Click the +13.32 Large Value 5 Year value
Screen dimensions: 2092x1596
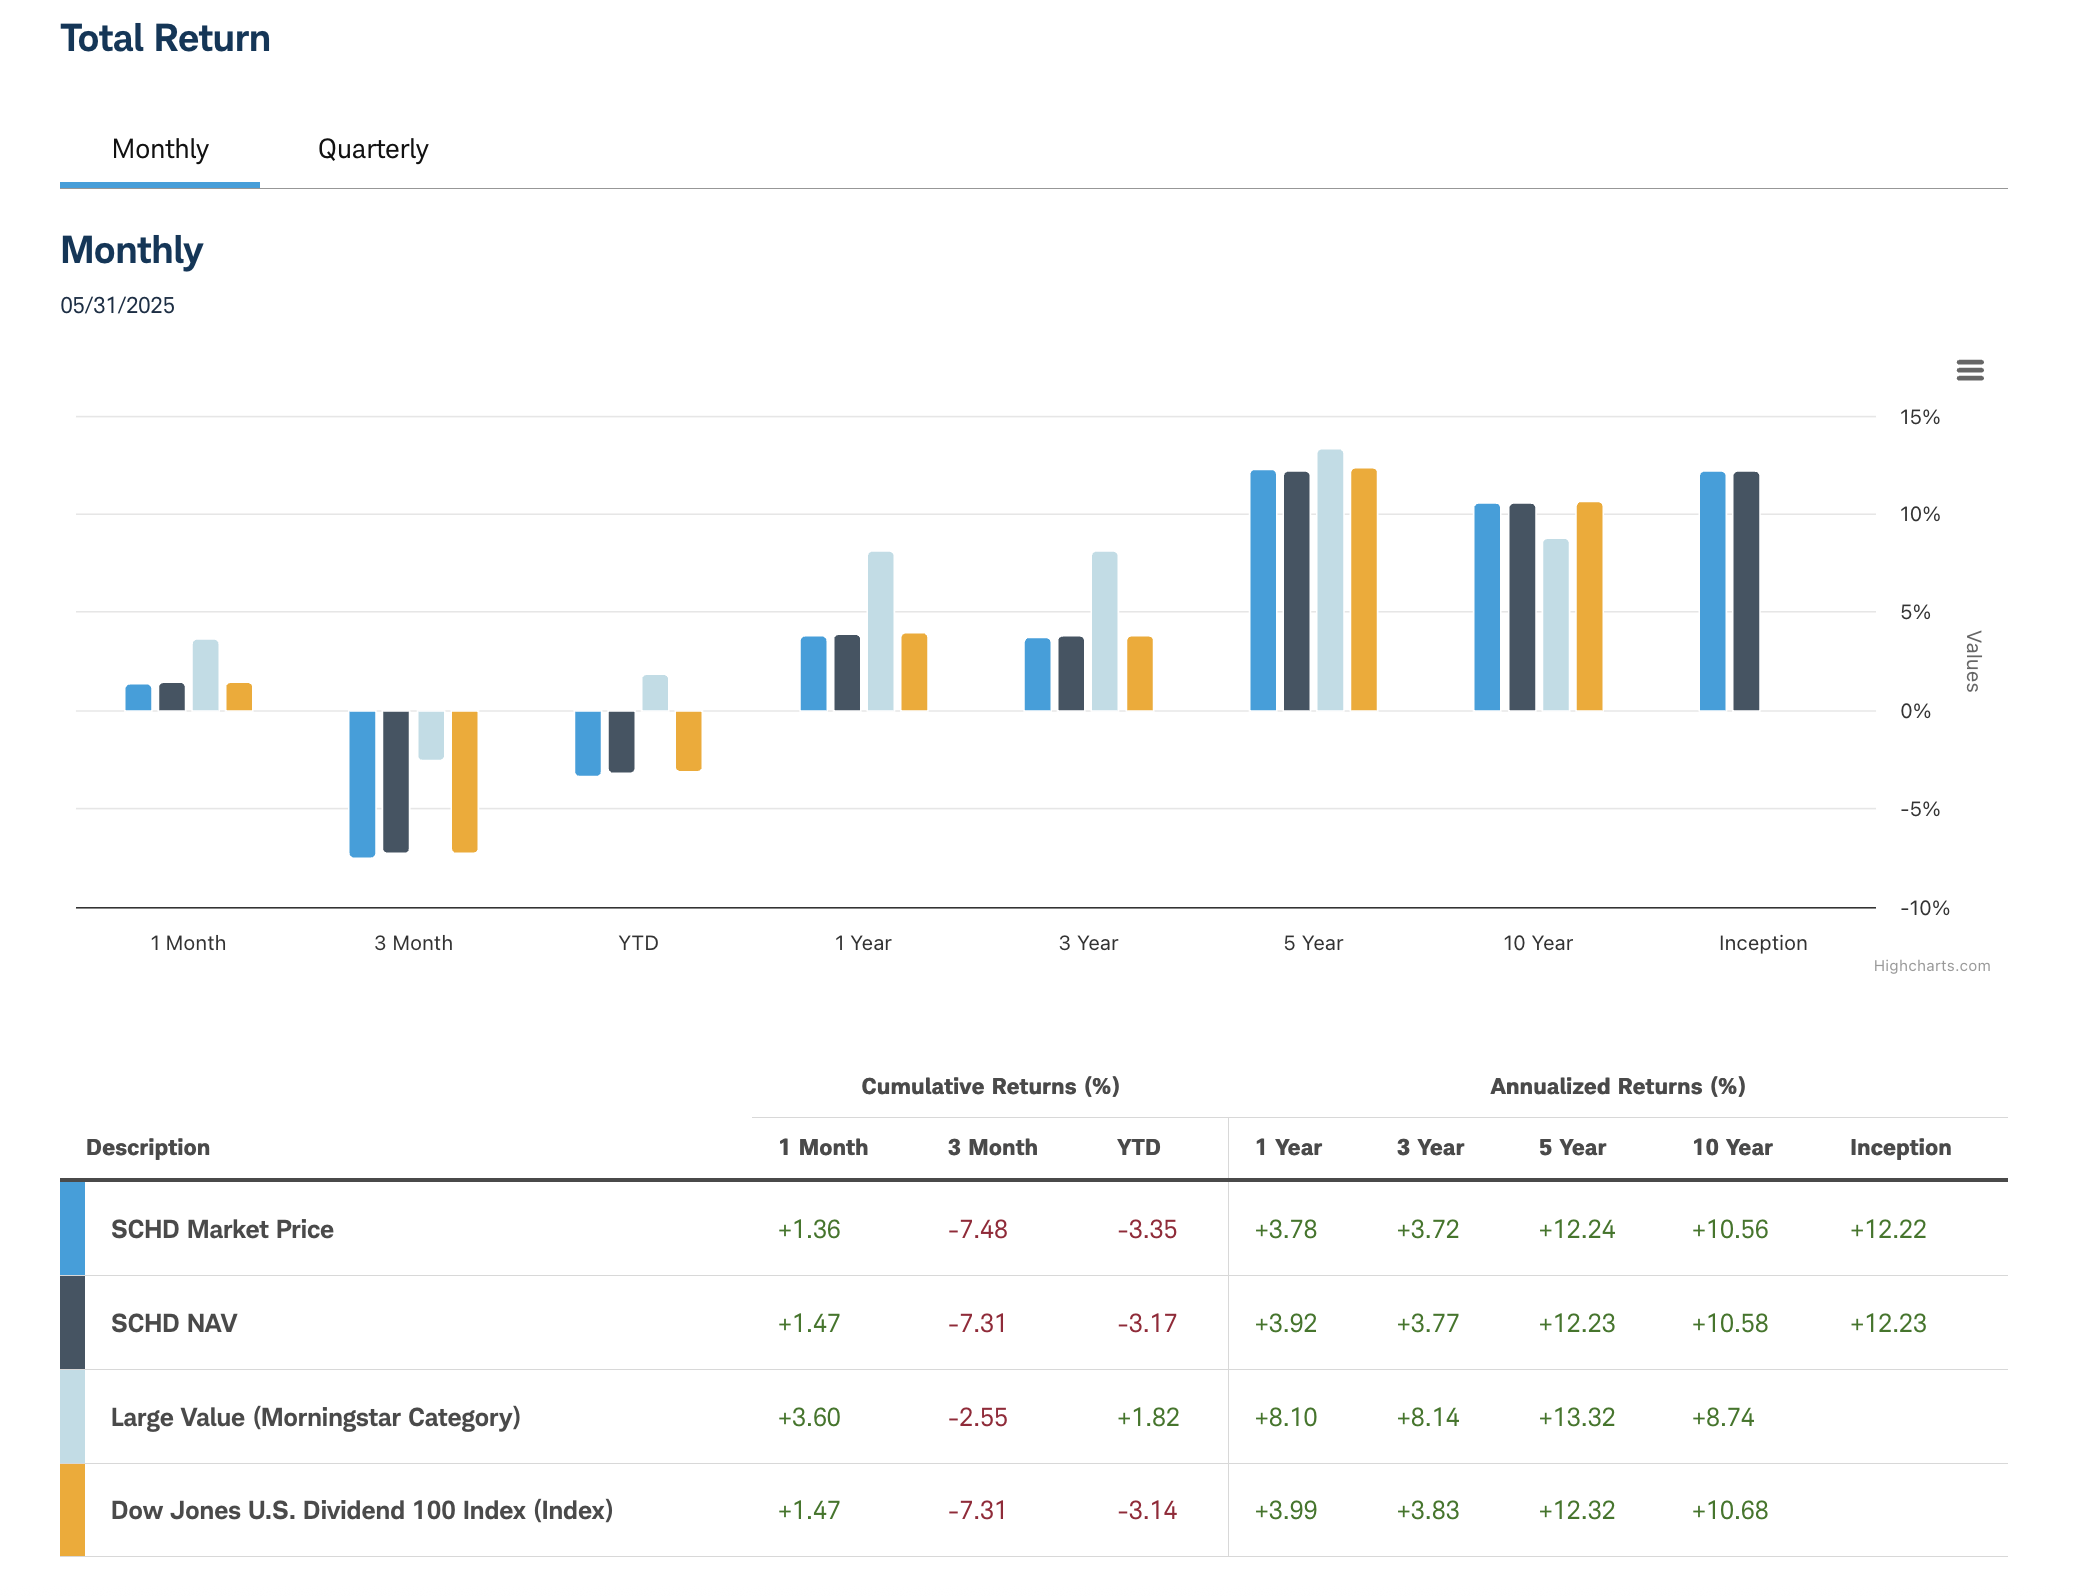point(1576,1417)
